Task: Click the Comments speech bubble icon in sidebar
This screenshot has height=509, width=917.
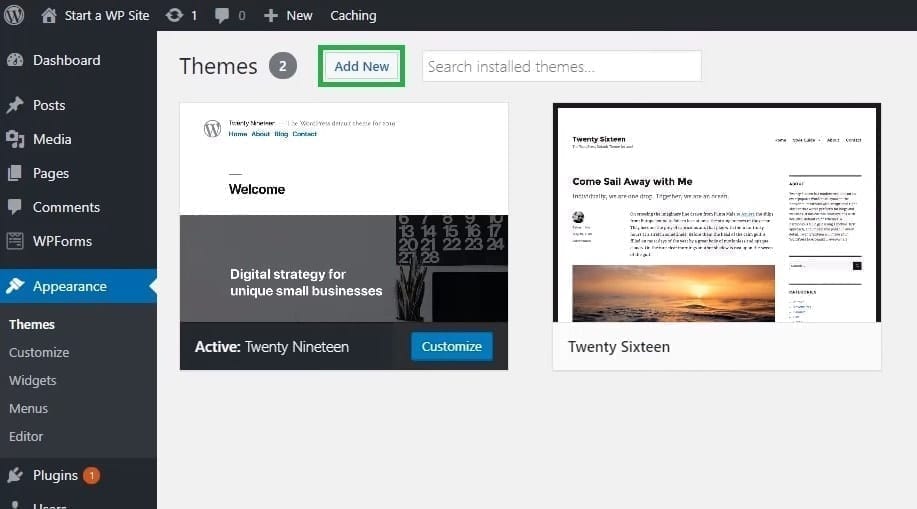Action: pyautogui.click(x=15, y=207)
